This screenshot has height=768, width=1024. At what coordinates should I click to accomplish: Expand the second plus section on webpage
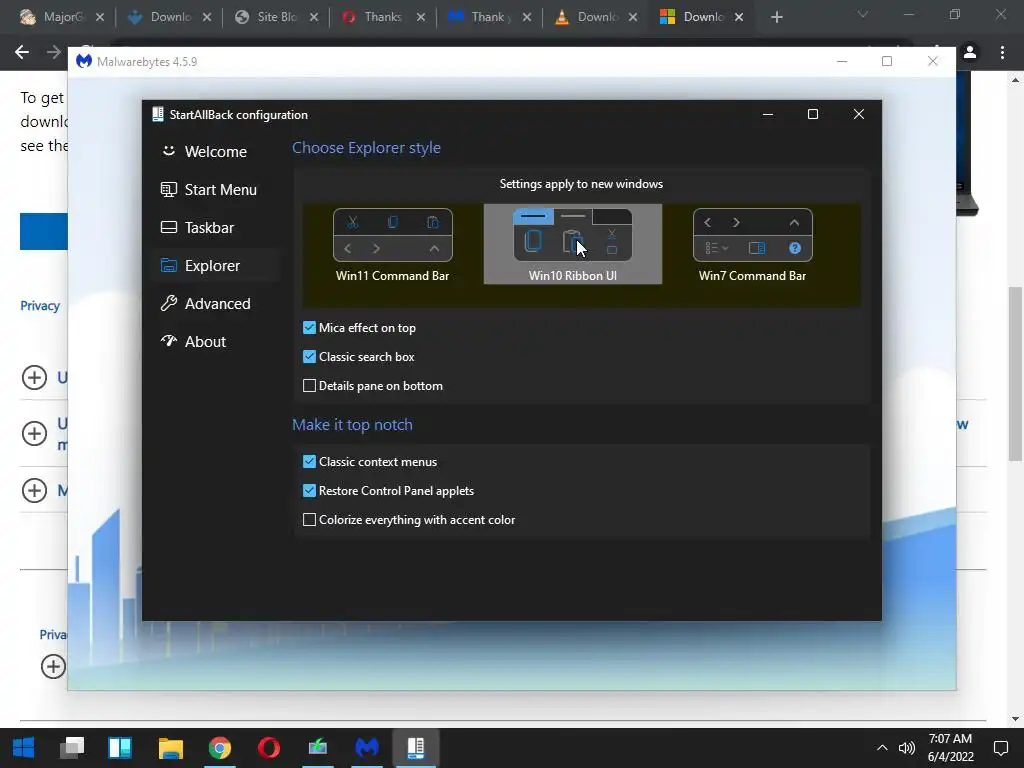click(35, 433)
